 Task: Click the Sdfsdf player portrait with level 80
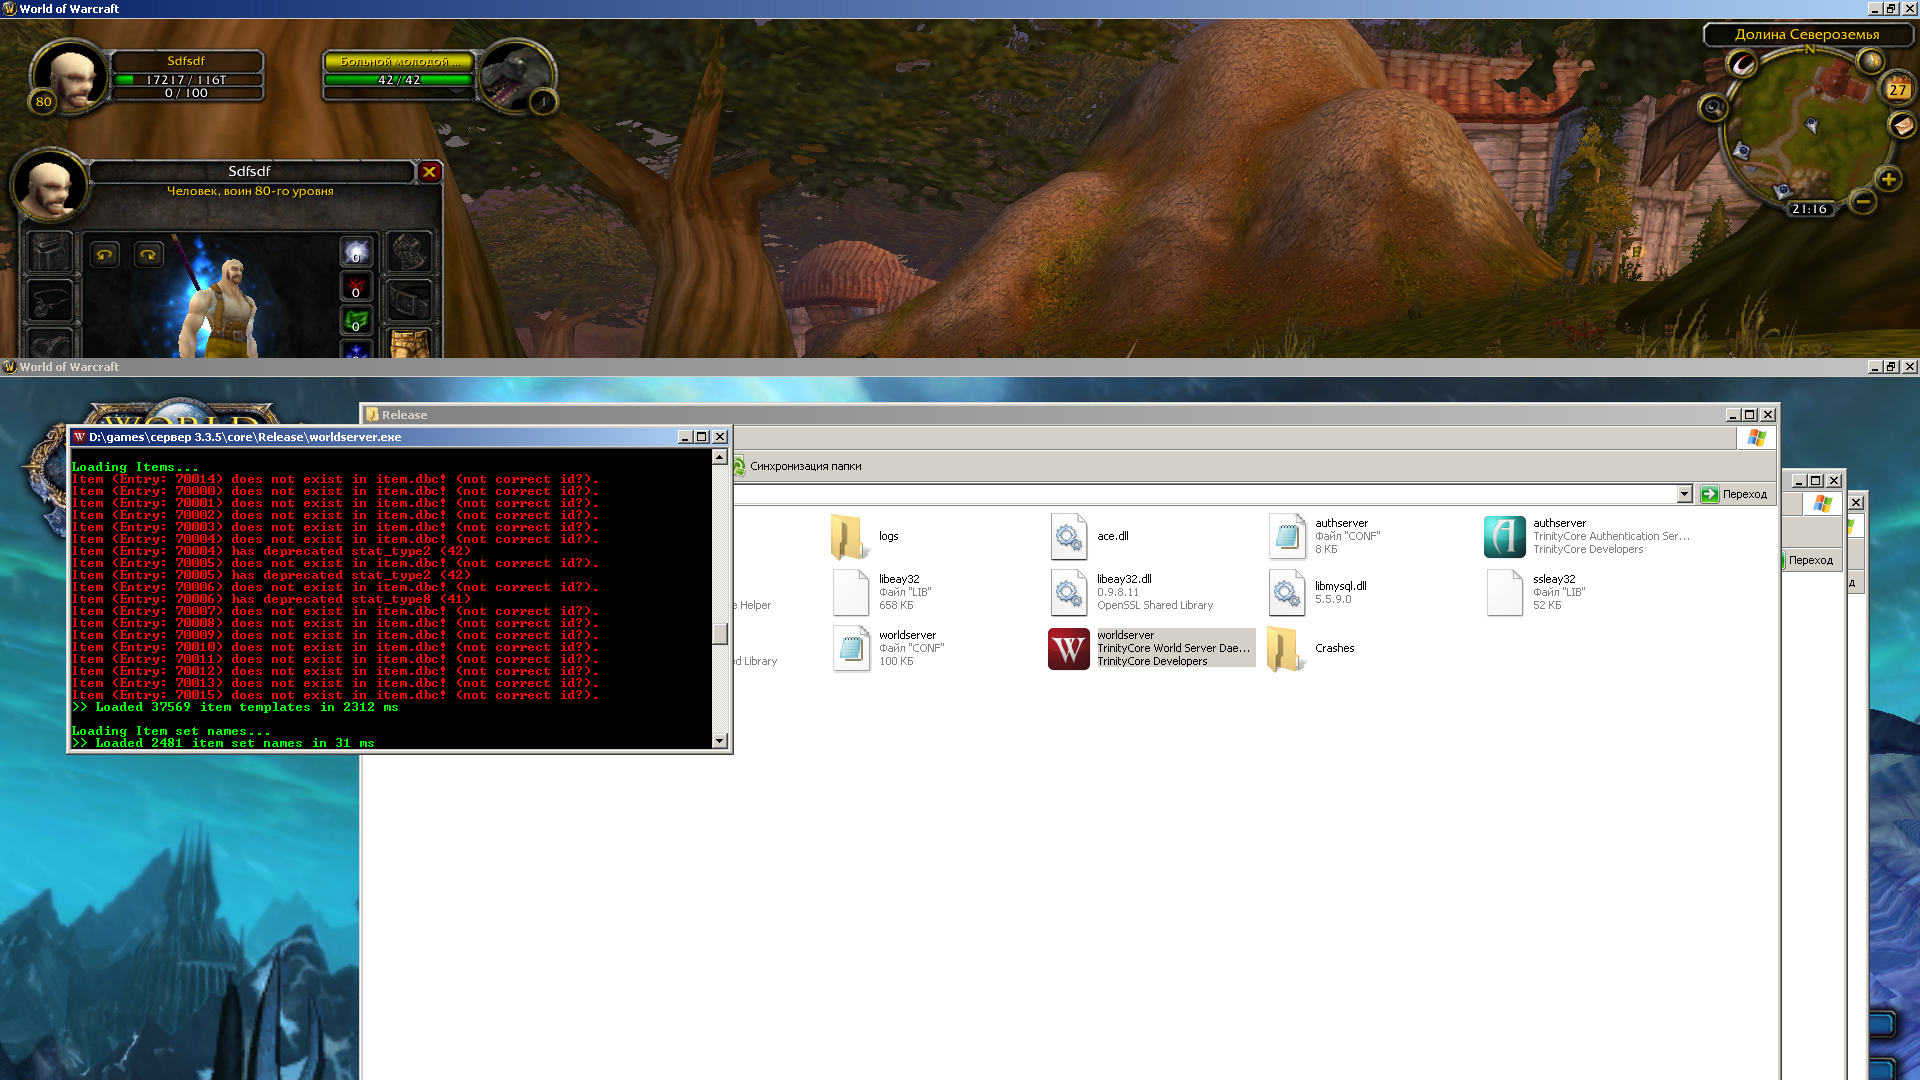pos(69,76)
